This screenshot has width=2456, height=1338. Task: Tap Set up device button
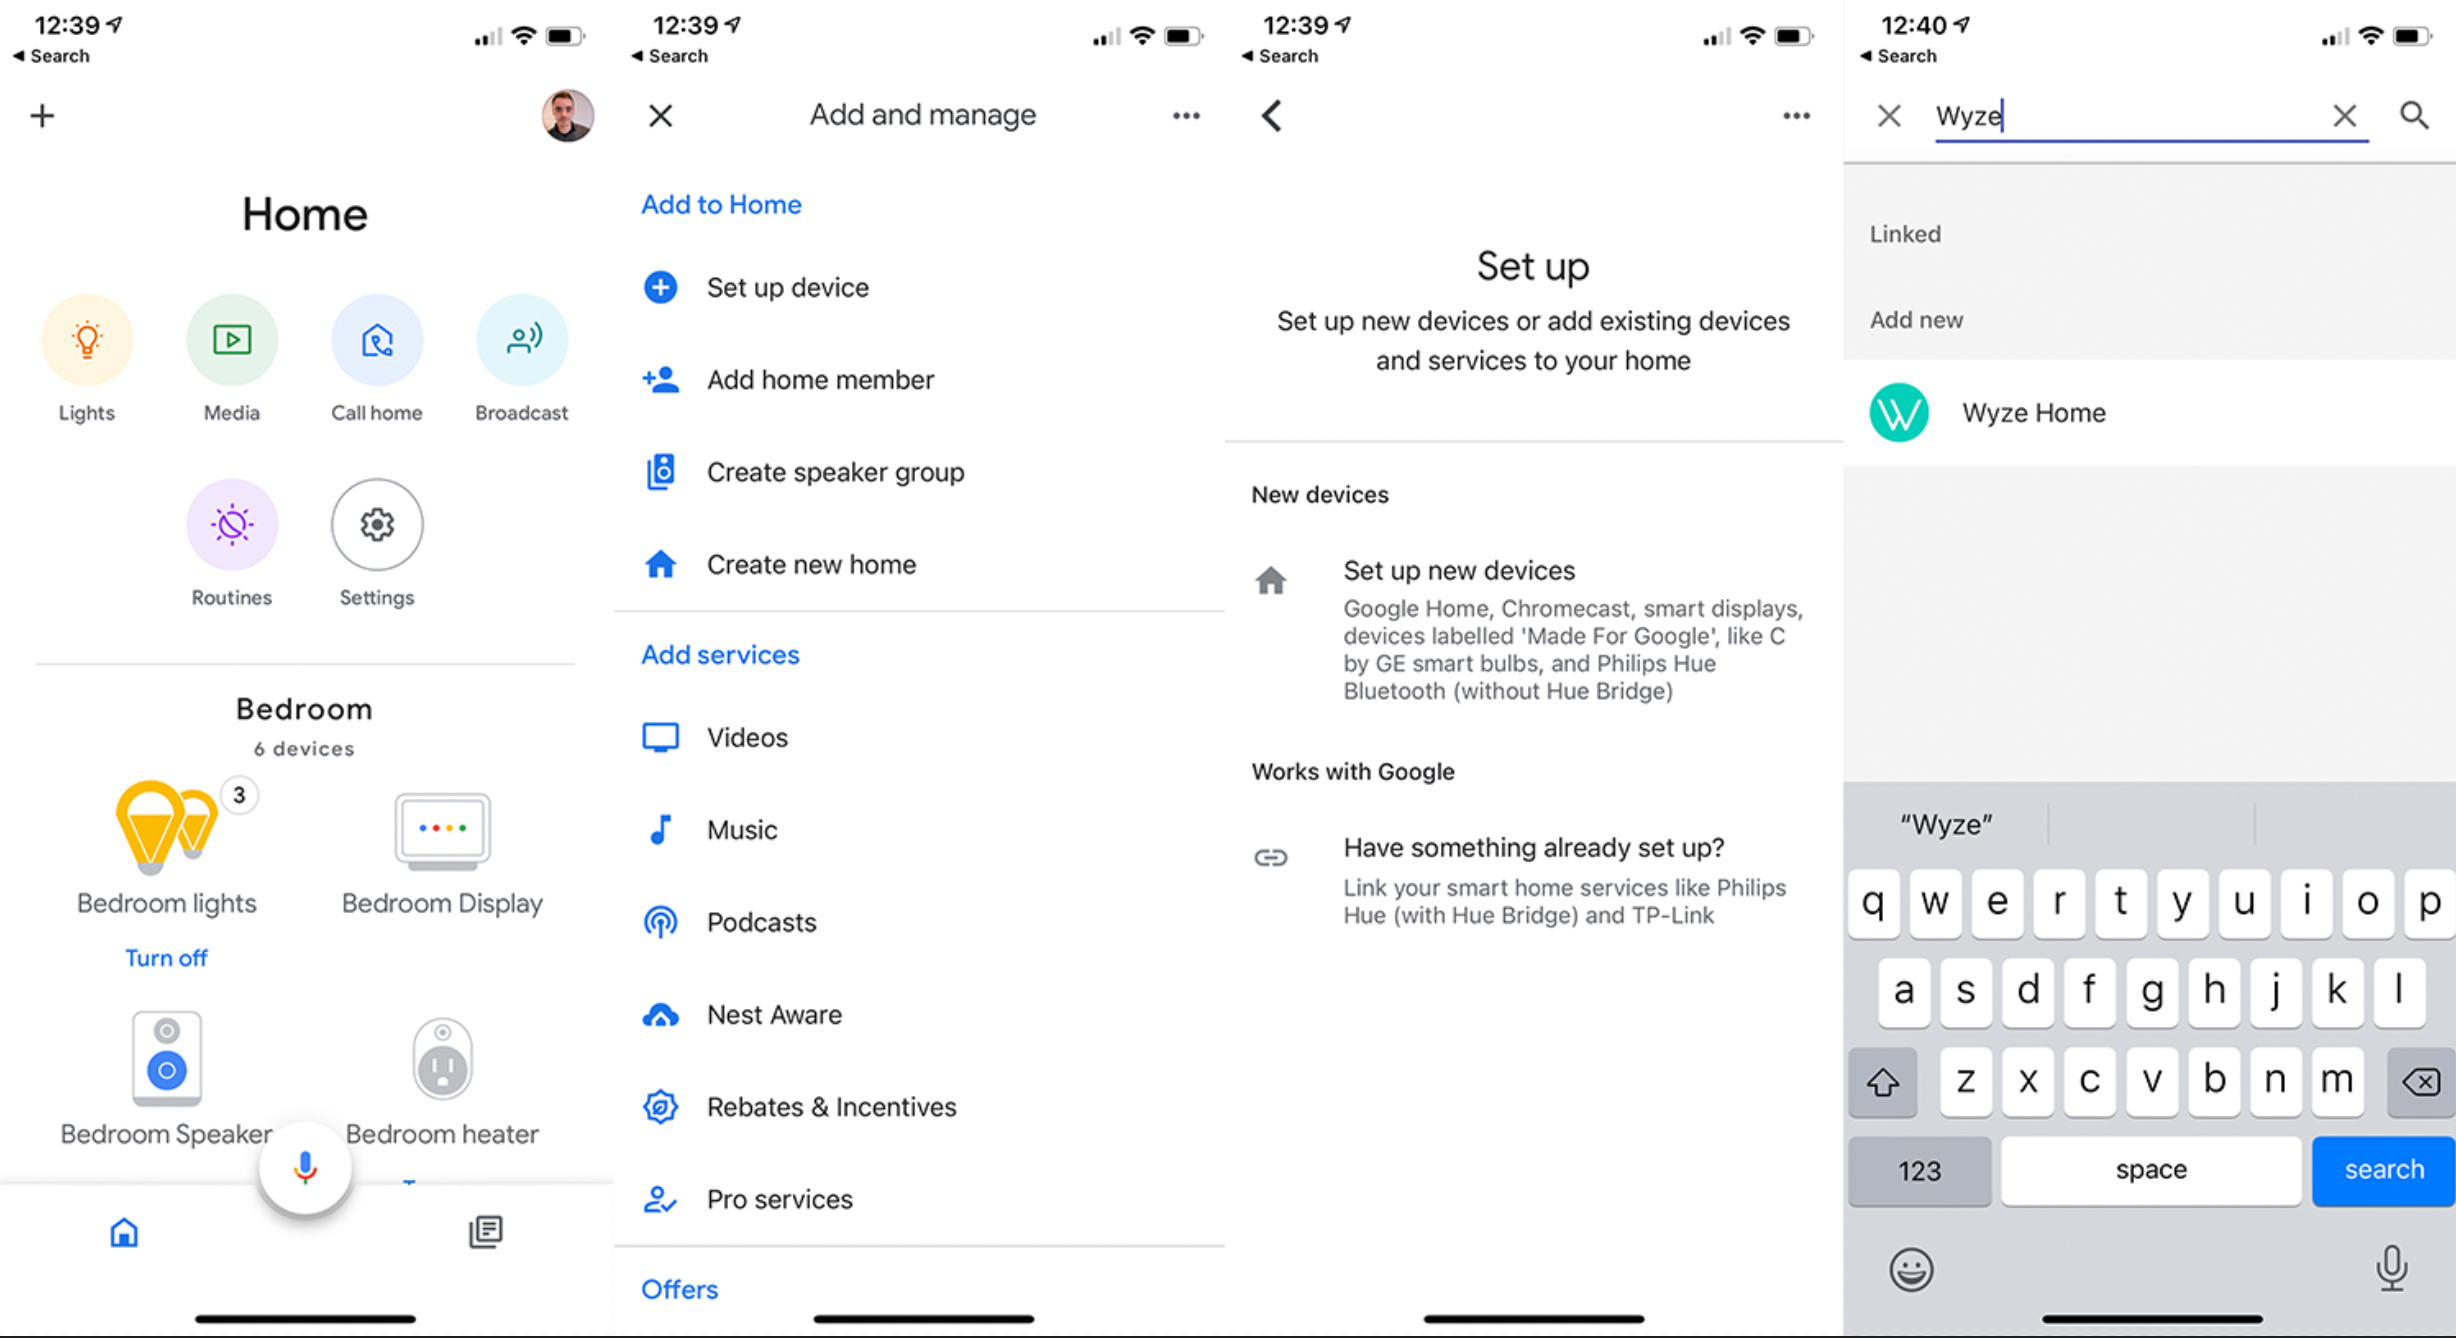pyautogui.click(x=791, y=285)
